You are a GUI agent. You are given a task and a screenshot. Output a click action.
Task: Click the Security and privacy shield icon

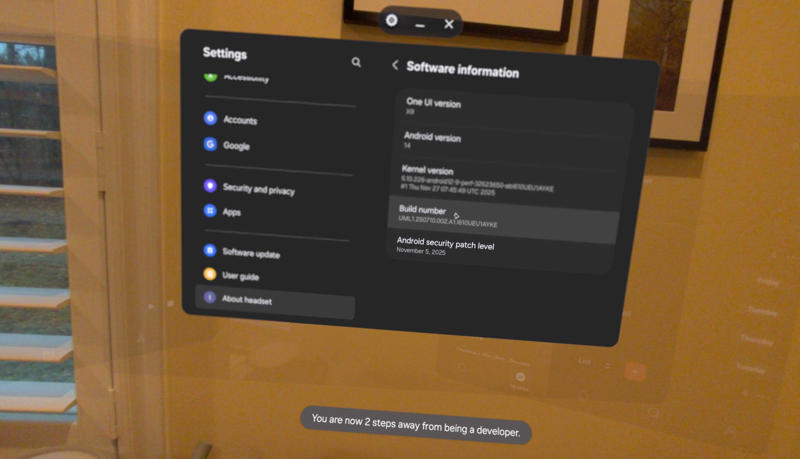[x=210, y=186]
